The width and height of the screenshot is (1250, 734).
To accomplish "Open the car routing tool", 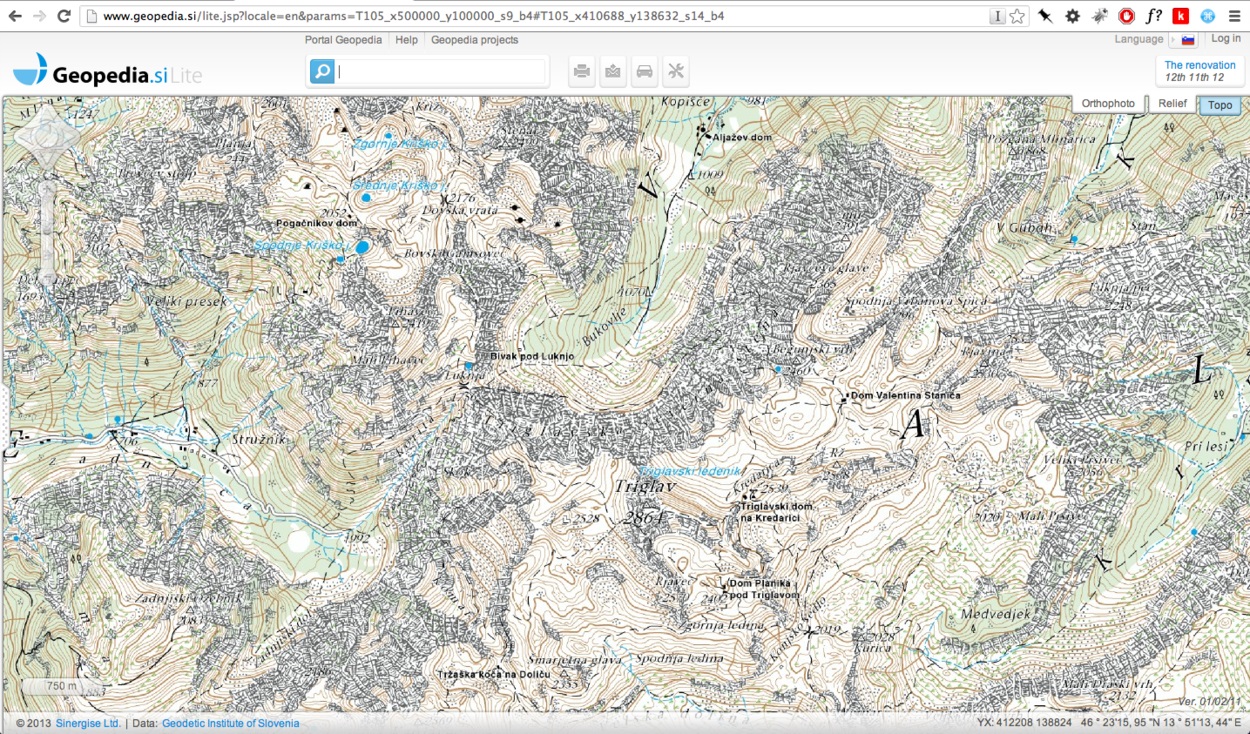I will 644,71.
